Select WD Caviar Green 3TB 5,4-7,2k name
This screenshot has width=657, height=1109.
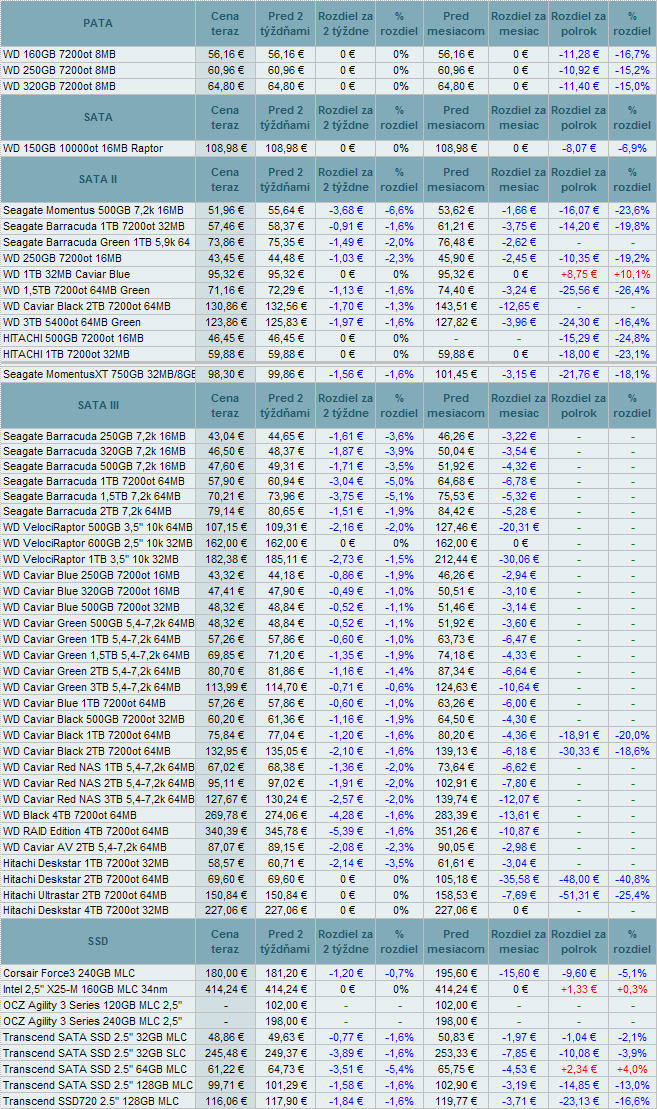91,687
